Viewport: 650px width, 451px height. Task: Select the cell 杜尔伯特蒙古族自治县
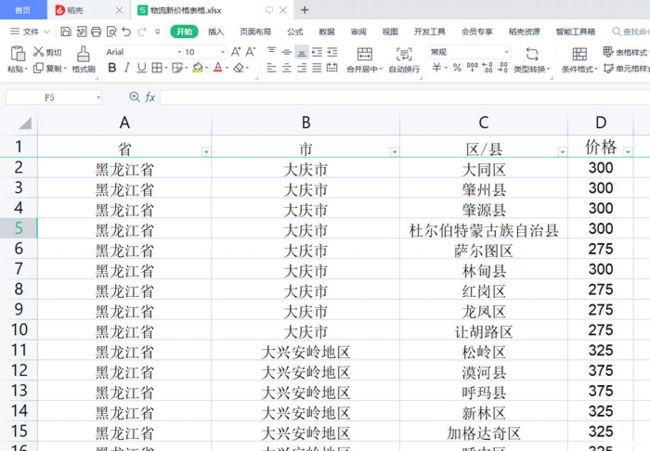[x=483, y=230]
